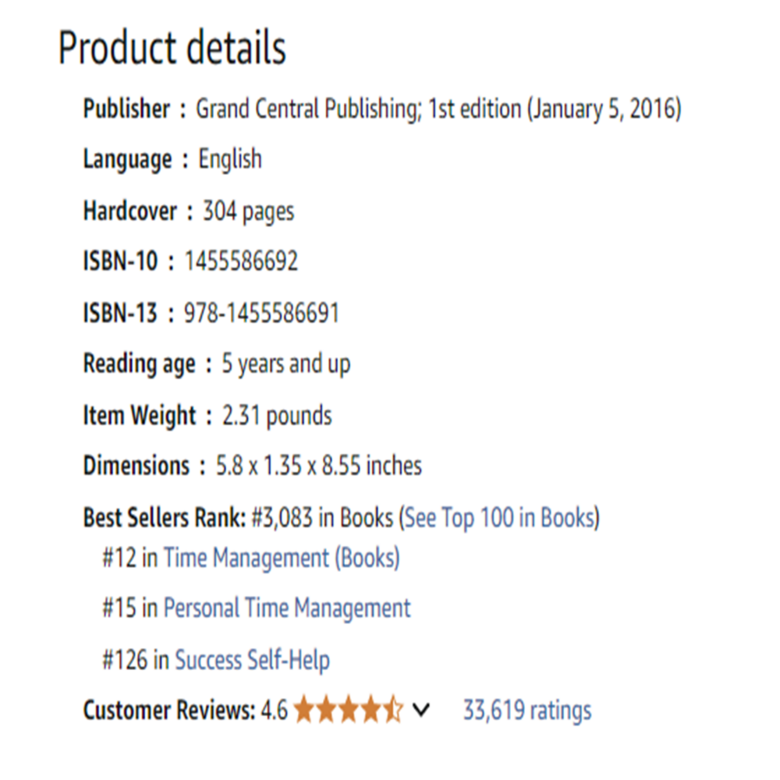Open the See Top 100 in Books link
This screenshot has height=780, width=780.
coord(500,518)
